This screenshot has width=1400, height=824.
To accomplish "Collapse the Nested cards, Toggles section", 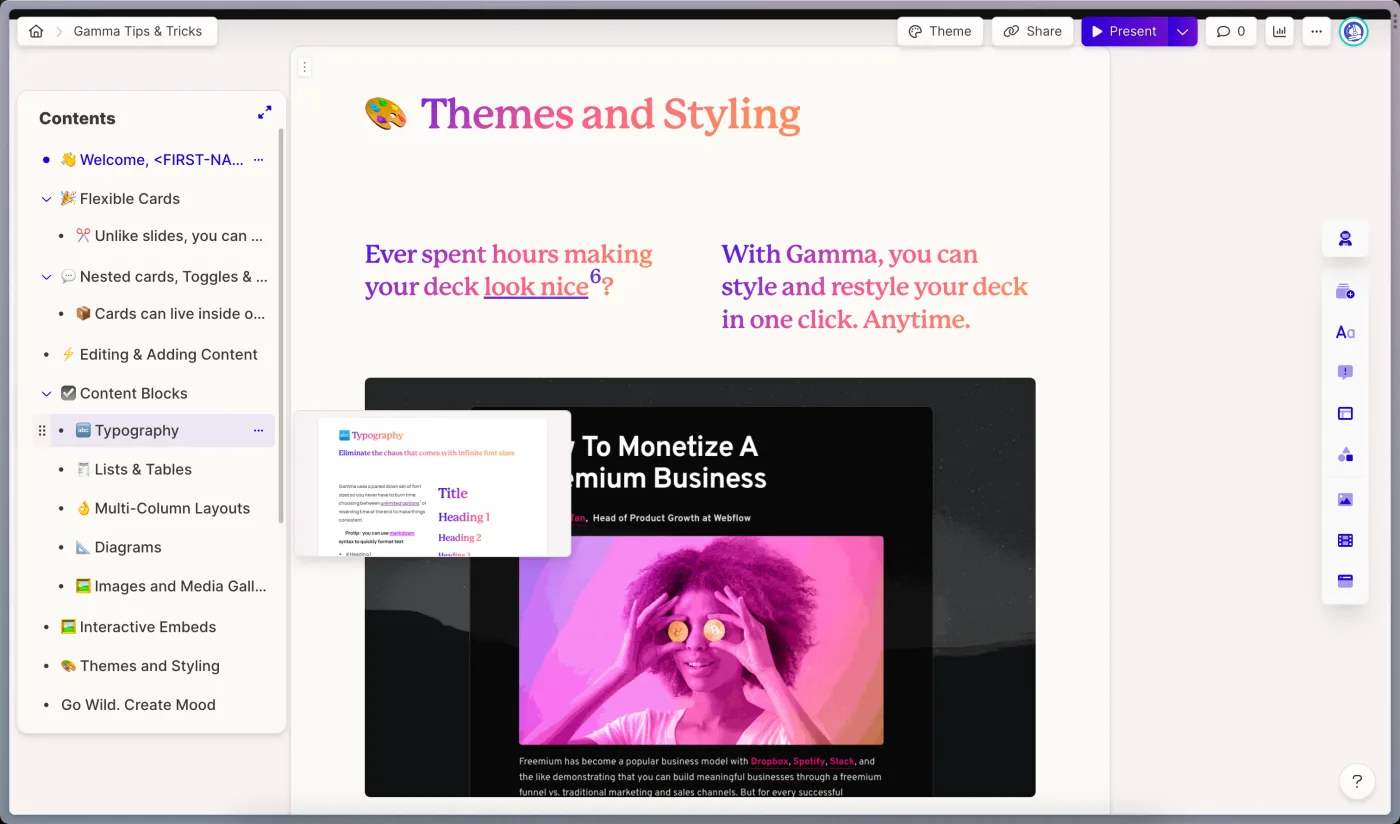I will [x=46, y=277].
